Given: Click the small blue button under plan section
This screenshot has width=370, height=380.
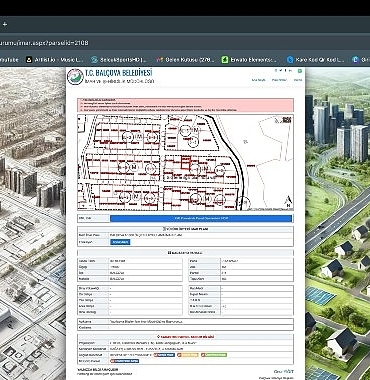Looking at the screenshot, I should coord(120,242).
